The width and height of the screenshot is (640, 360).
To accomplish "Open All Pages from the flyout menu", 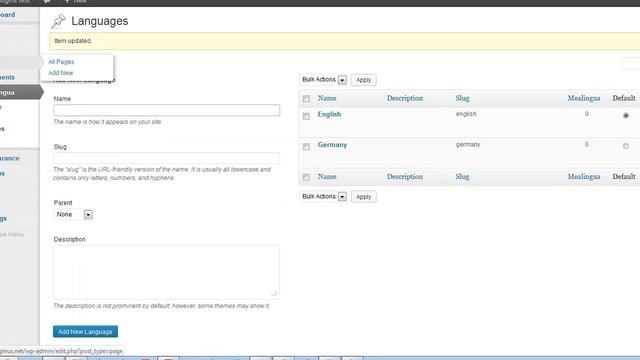I will click(61, 62).
